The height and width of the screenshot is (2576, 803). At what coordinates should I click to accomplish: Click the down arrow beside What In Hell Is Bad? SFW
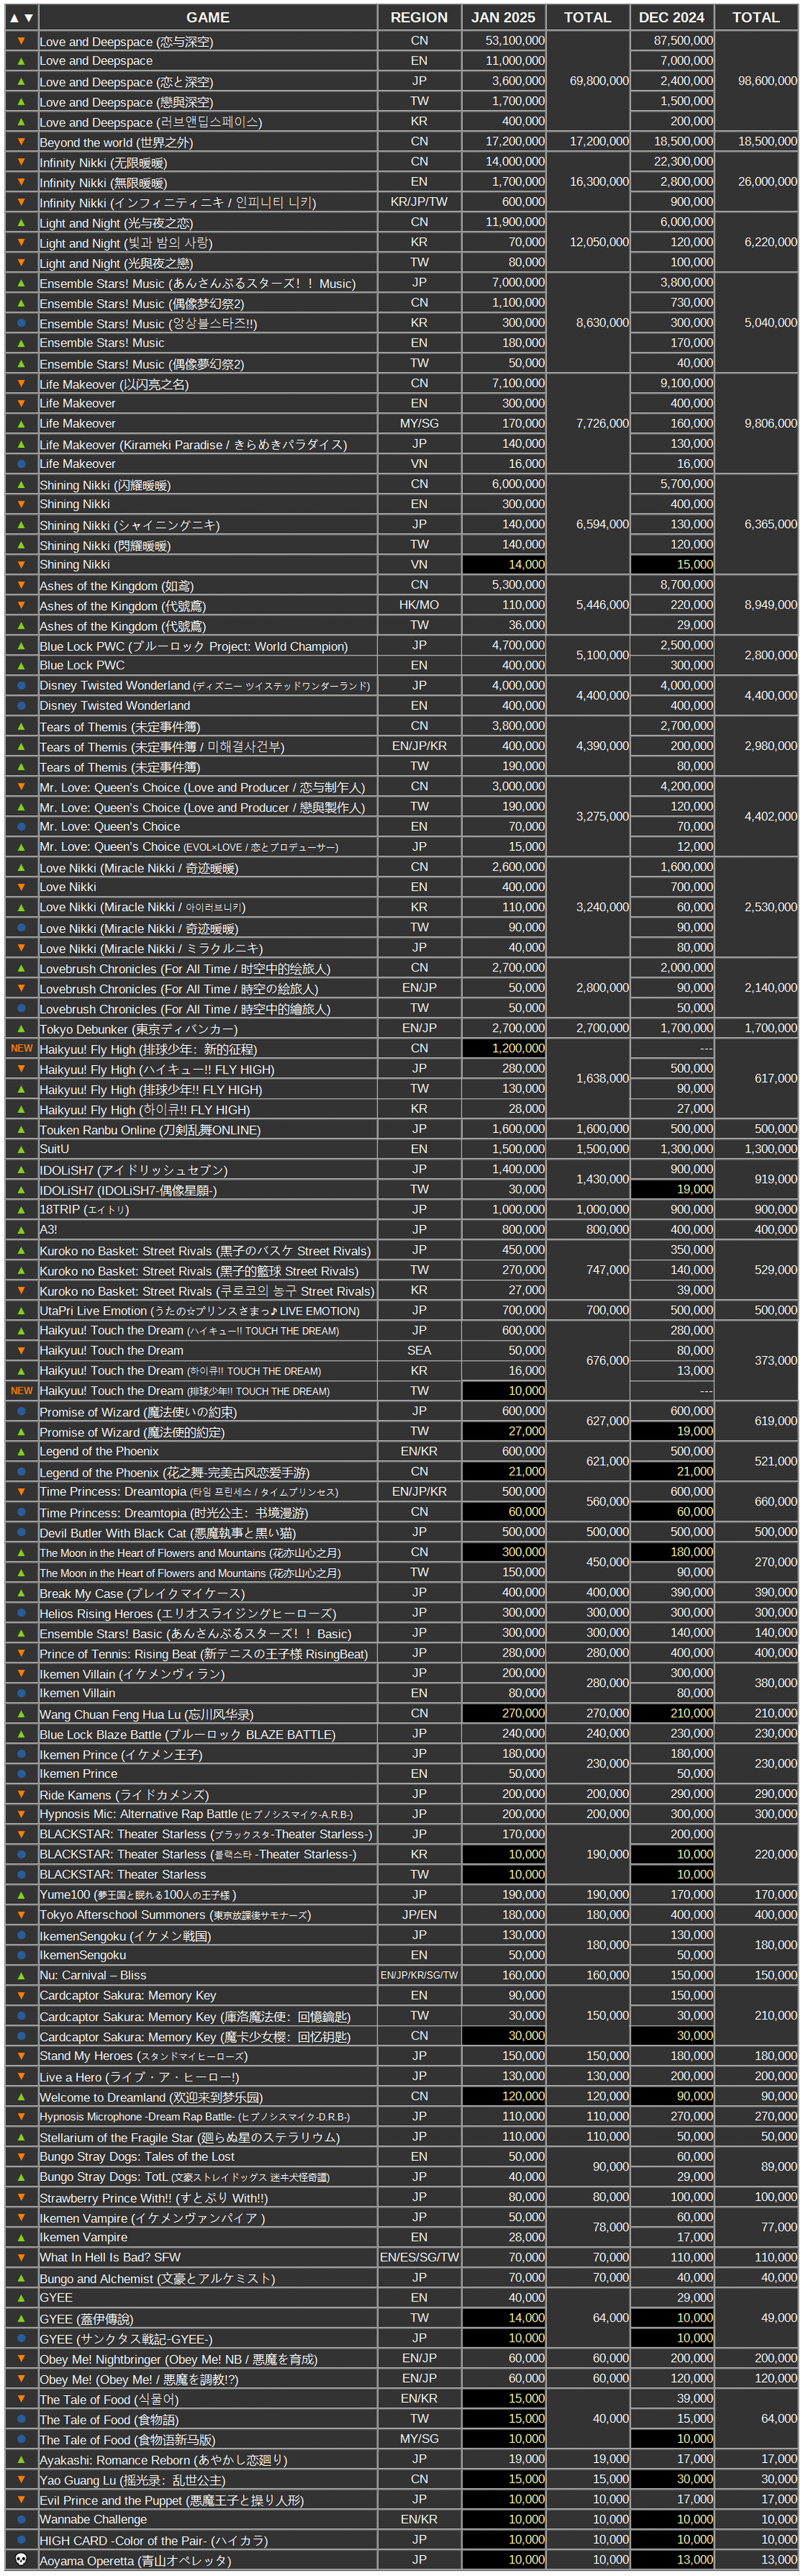coord(21,2257)
